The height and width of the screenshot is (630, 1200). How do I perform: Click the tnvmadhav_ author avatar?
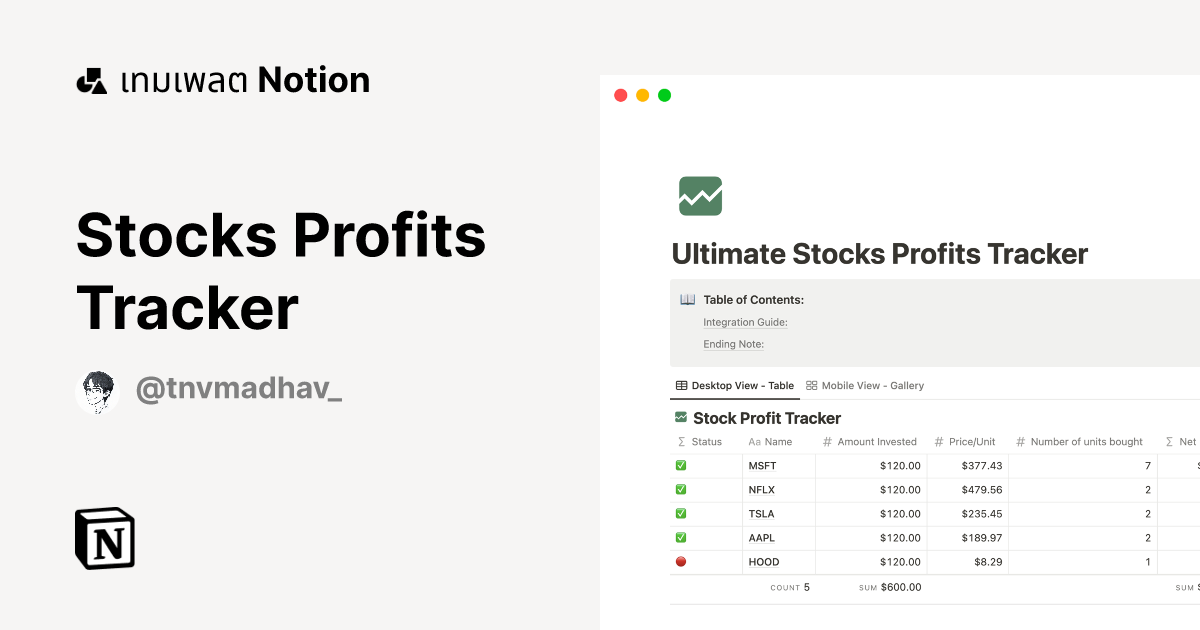(x=97, y=391)
